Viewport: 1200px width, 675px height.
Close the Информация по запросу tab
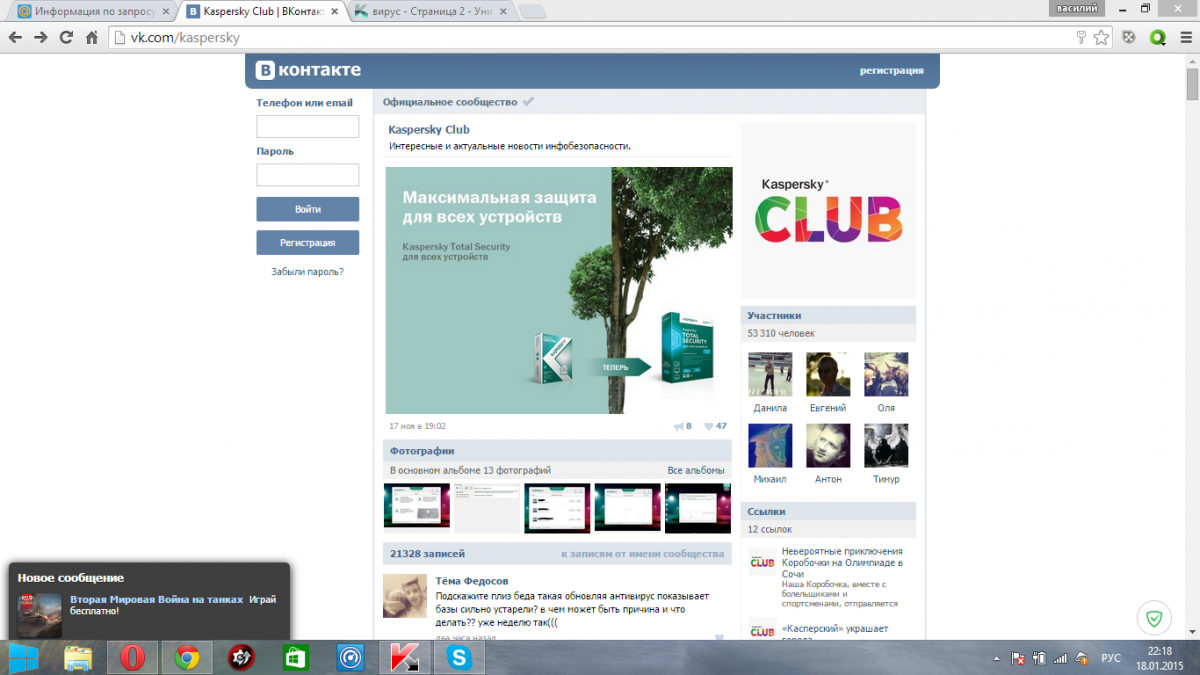166,12
